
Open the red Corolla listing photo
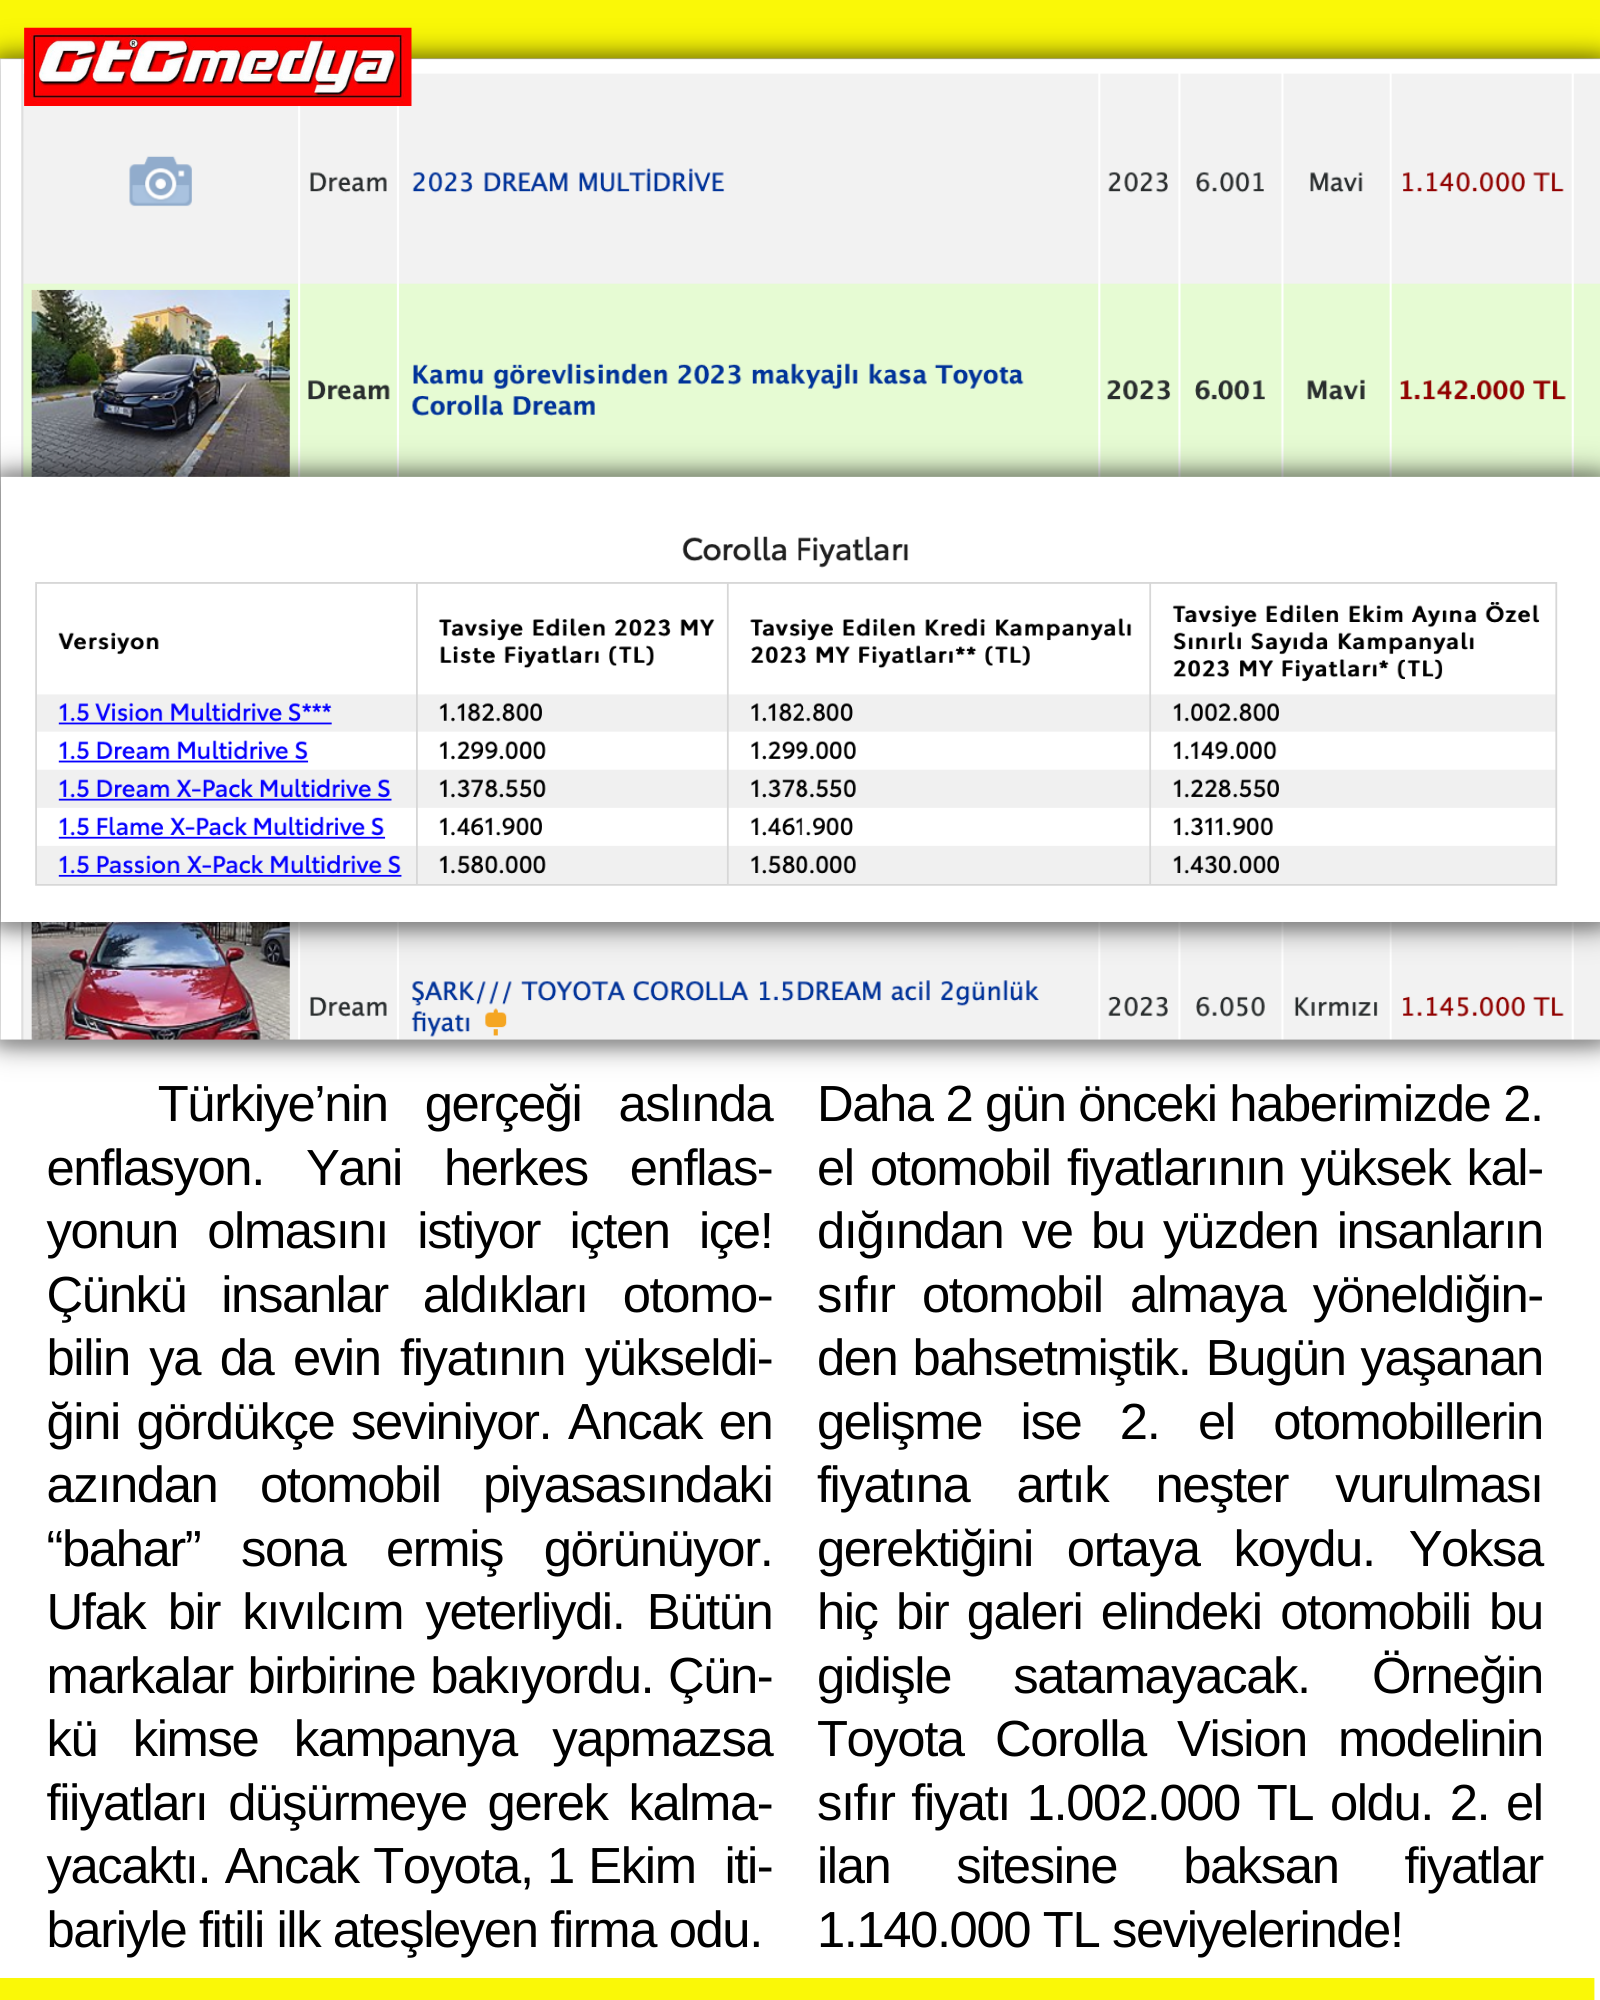160,980
